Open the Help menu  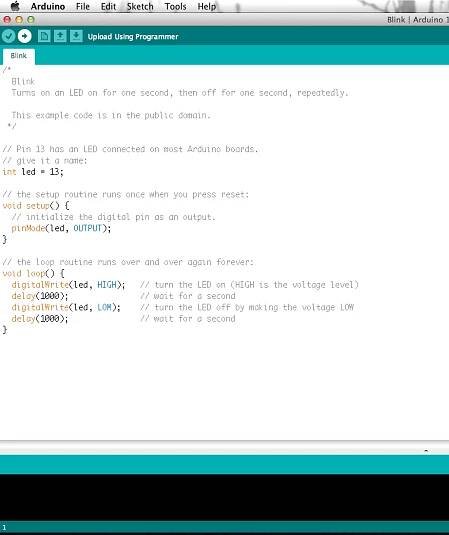point(206,6)
